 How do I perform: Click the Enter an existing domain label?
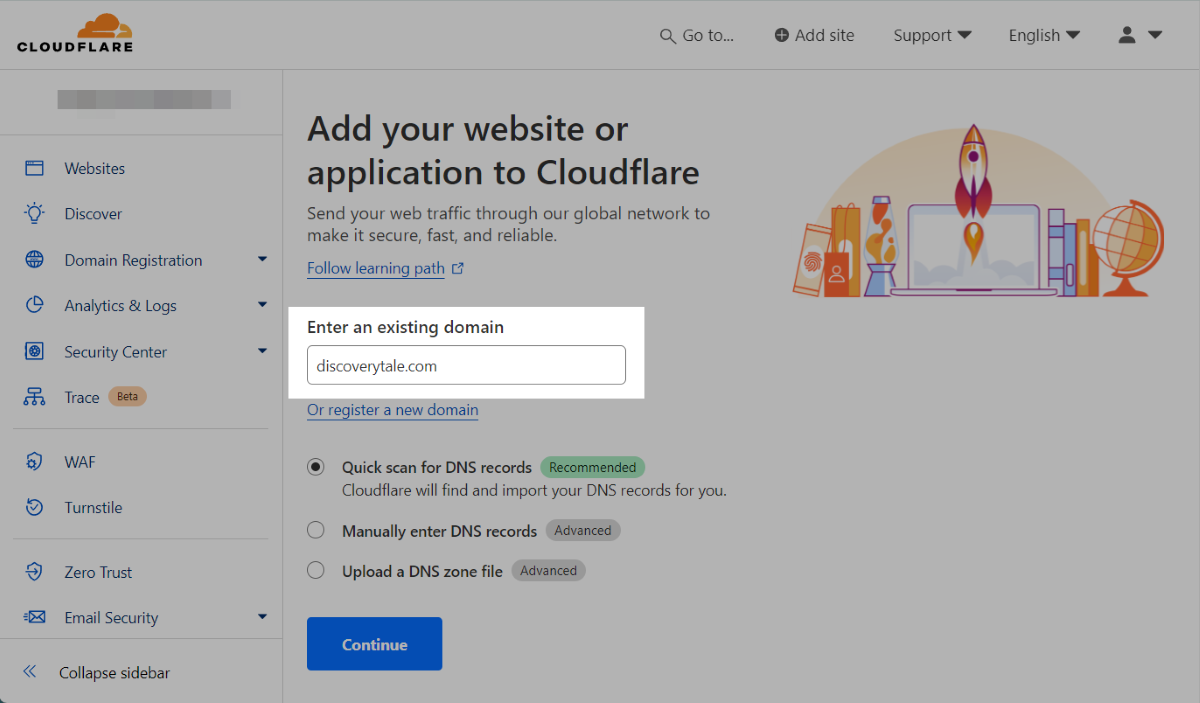pyautogui.click(x=405, y=327)
